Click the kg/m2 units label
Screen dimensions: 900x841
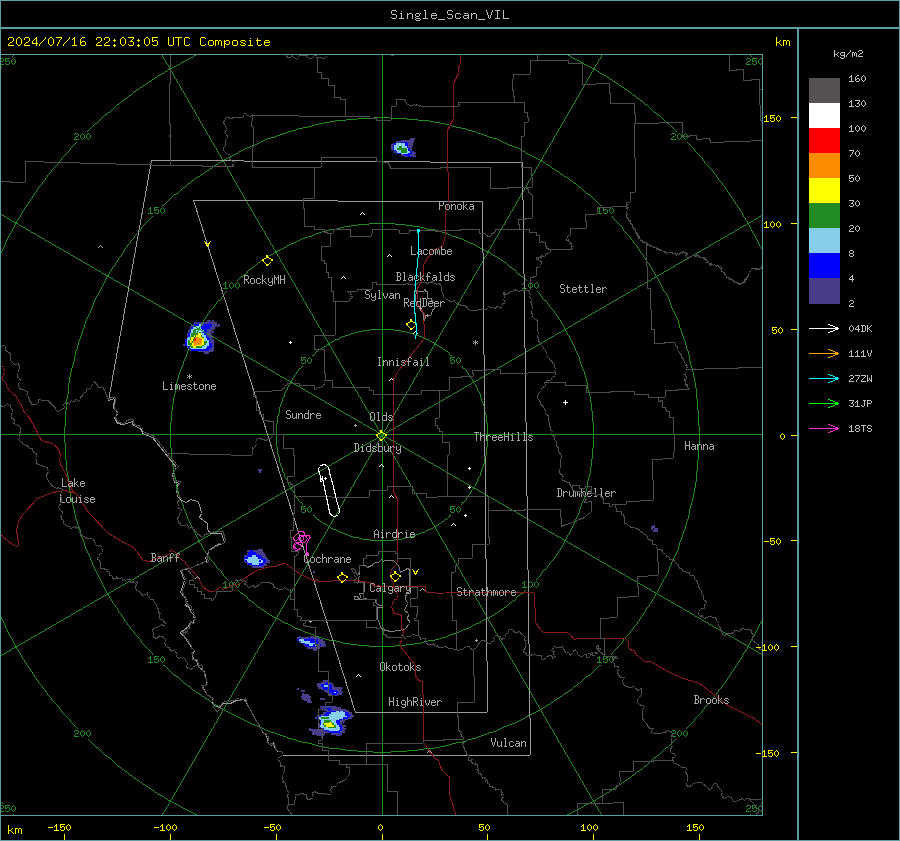[x=848, y=54]
